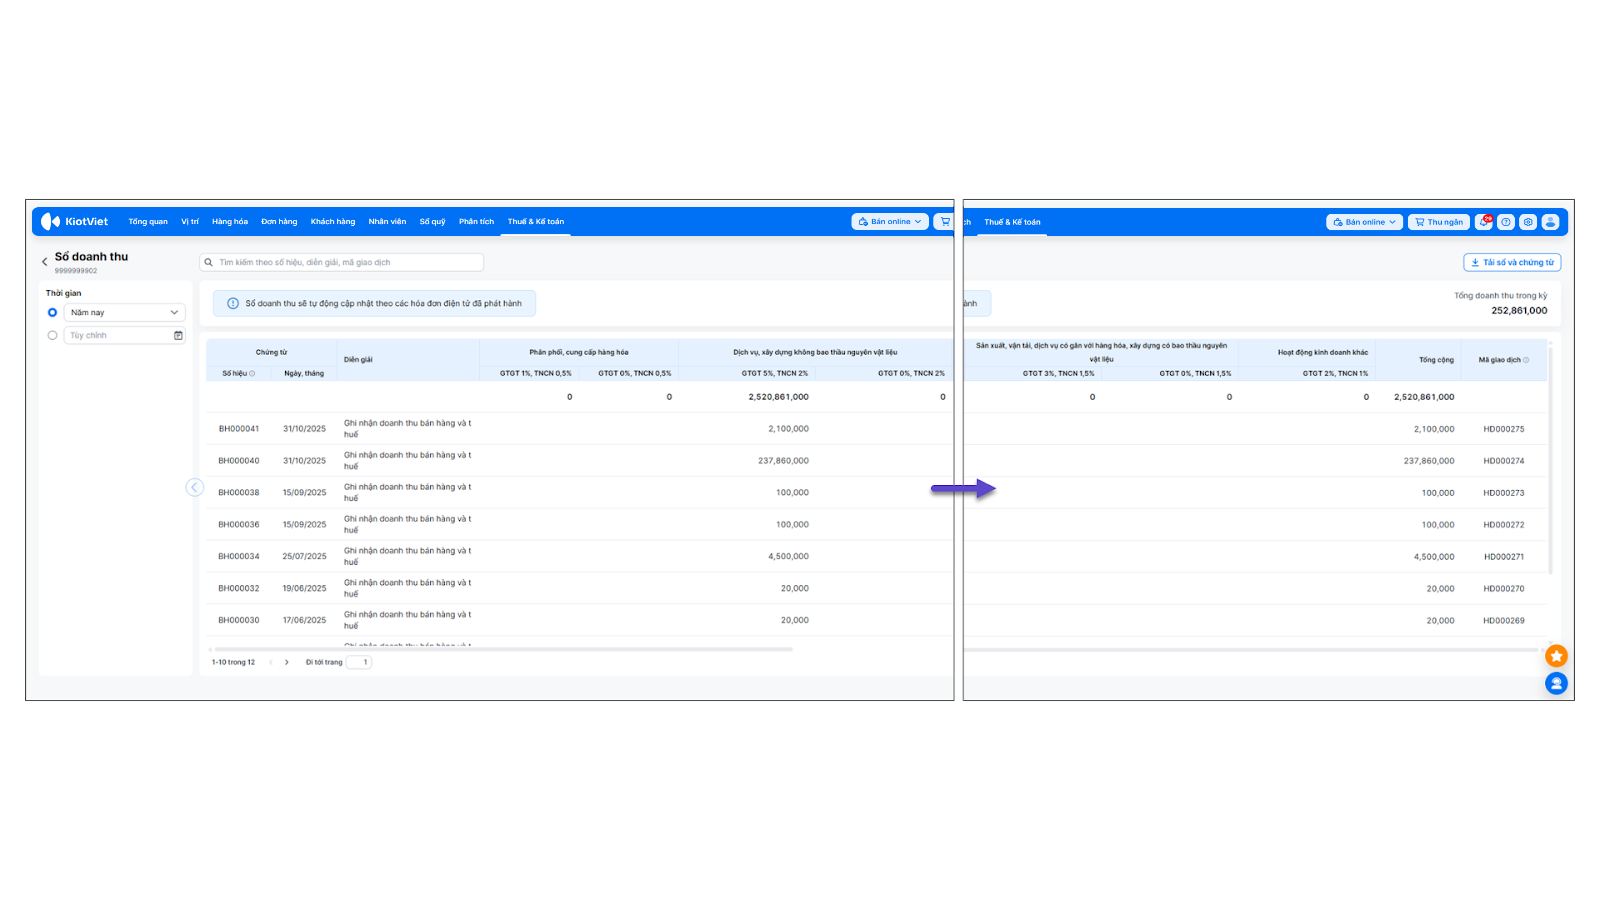The width and height of the screenshot is (1600, 900).
Task: Click the KiotViet logo
Action: 75,222
